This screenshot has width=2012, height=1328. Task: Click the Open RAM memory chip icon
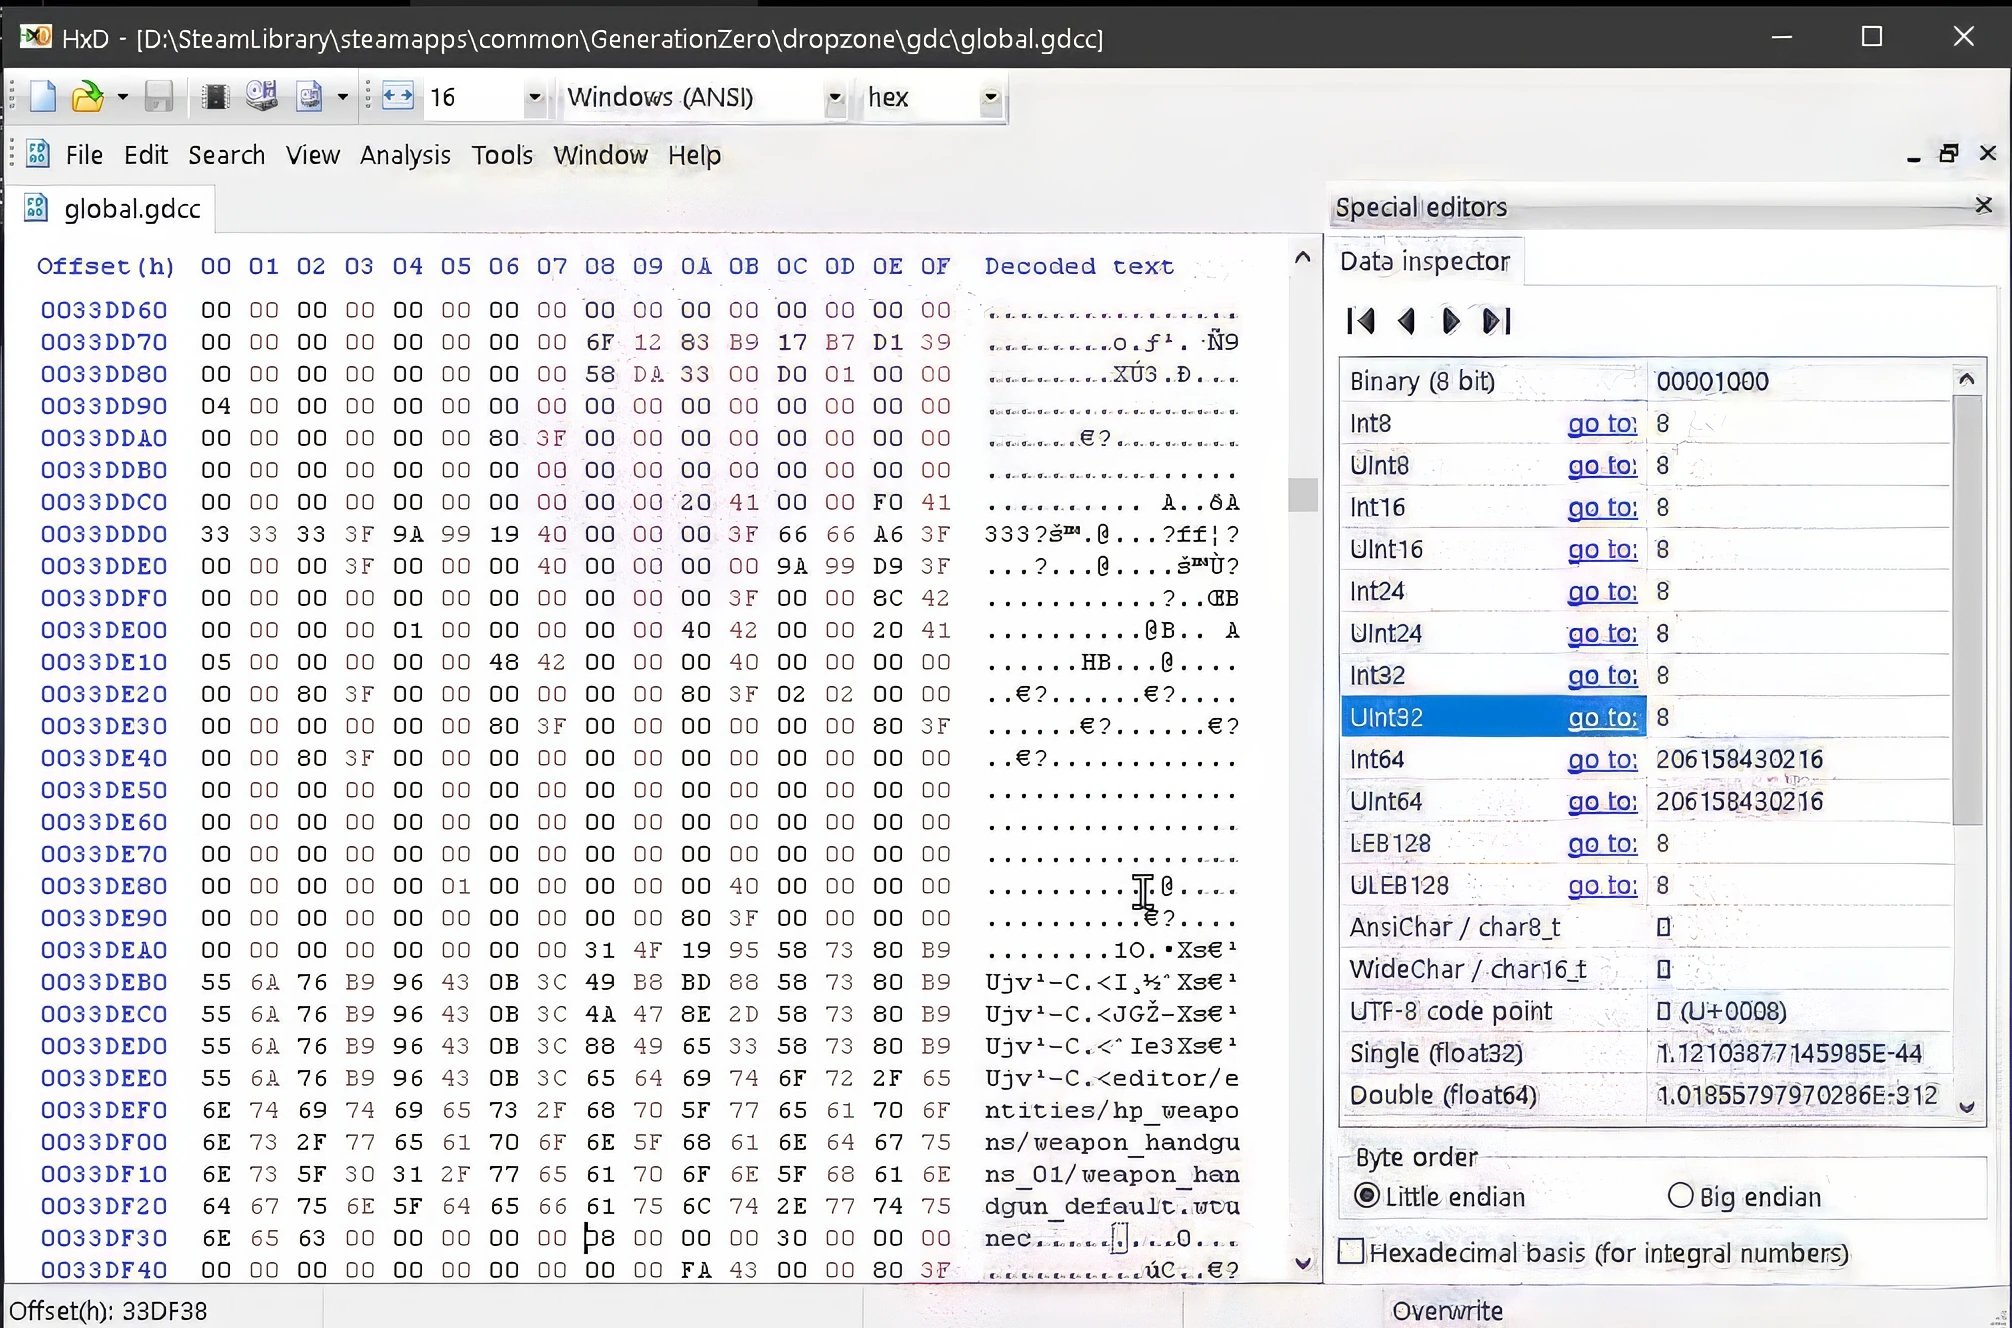pos(214,97)
